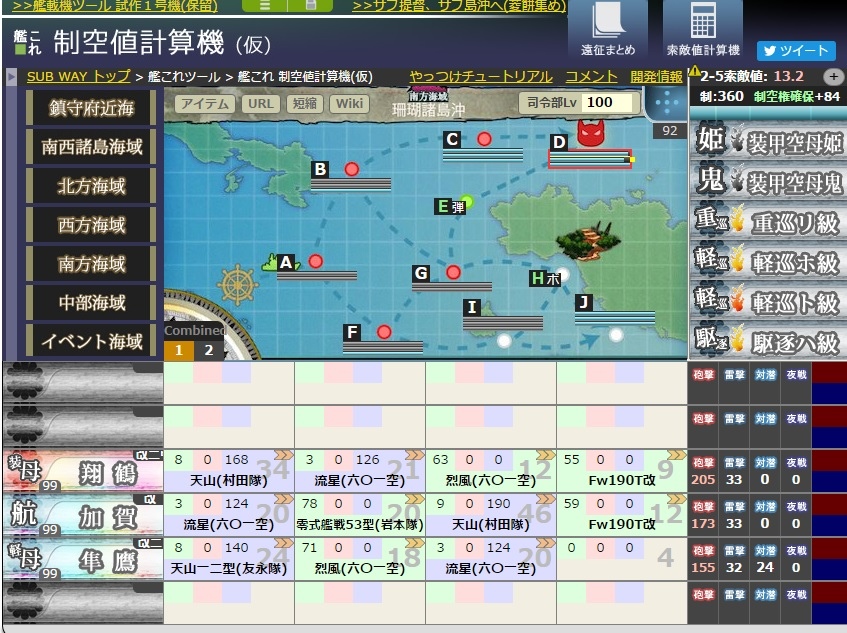This screenshot has height=633, width=847.
Task: Click the round plus icon beside 2-5索敵値
Action: click(833, 77)
